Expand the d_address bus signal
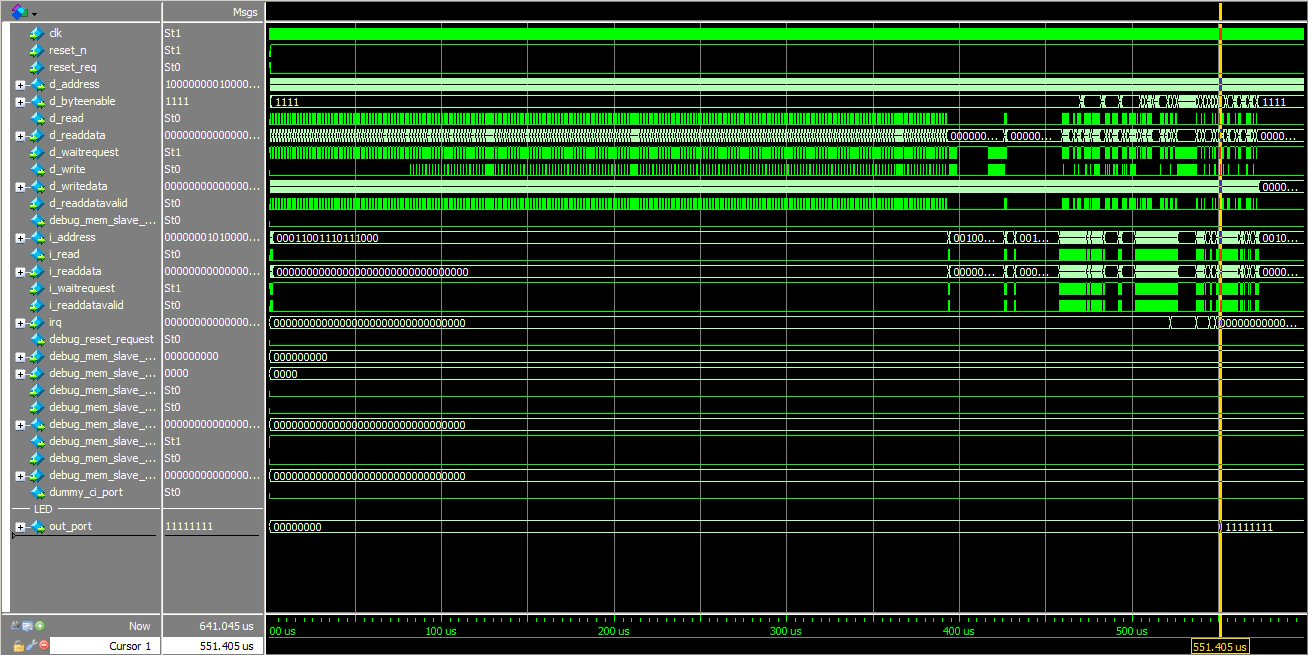The image size is (1308, 655). coord(20,85)
